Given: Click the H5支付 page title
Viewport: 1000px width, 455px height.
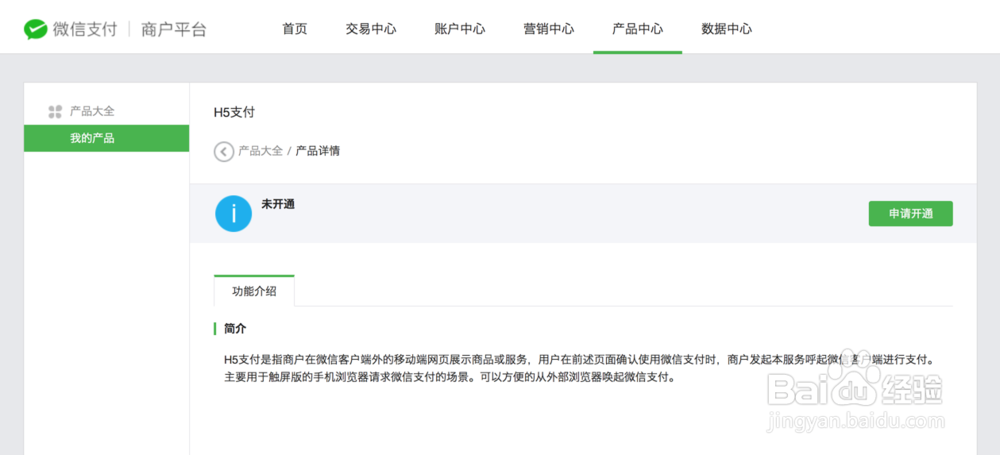Looking at the screenshot, I should pyautogui.click(x=234, y=112).
